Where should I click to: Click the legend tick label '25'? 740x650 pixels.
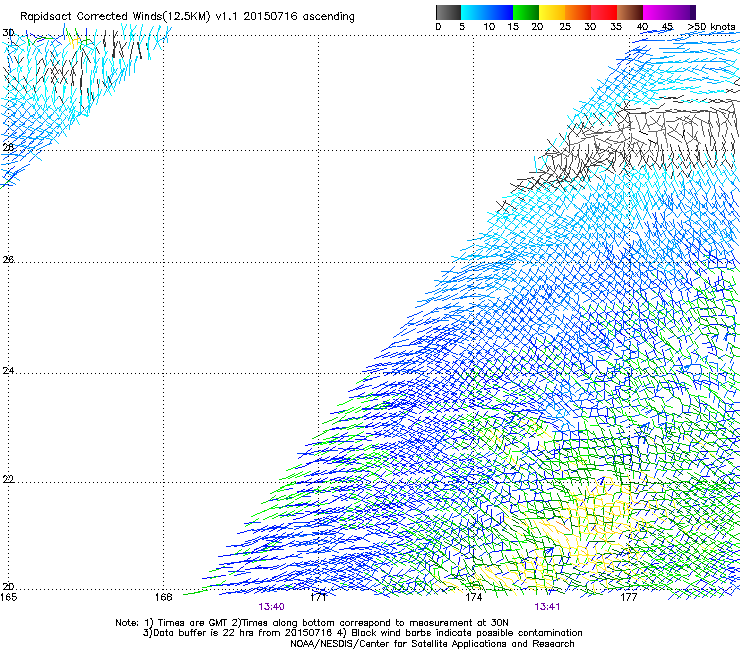(x=565, y=26)
